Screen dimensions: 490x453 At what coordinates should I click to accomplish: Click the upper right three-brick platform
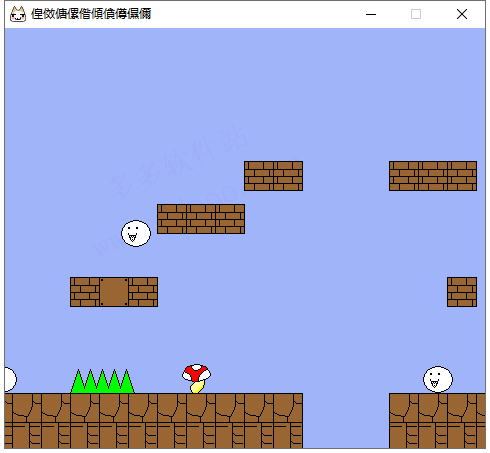tap(433, 176)
